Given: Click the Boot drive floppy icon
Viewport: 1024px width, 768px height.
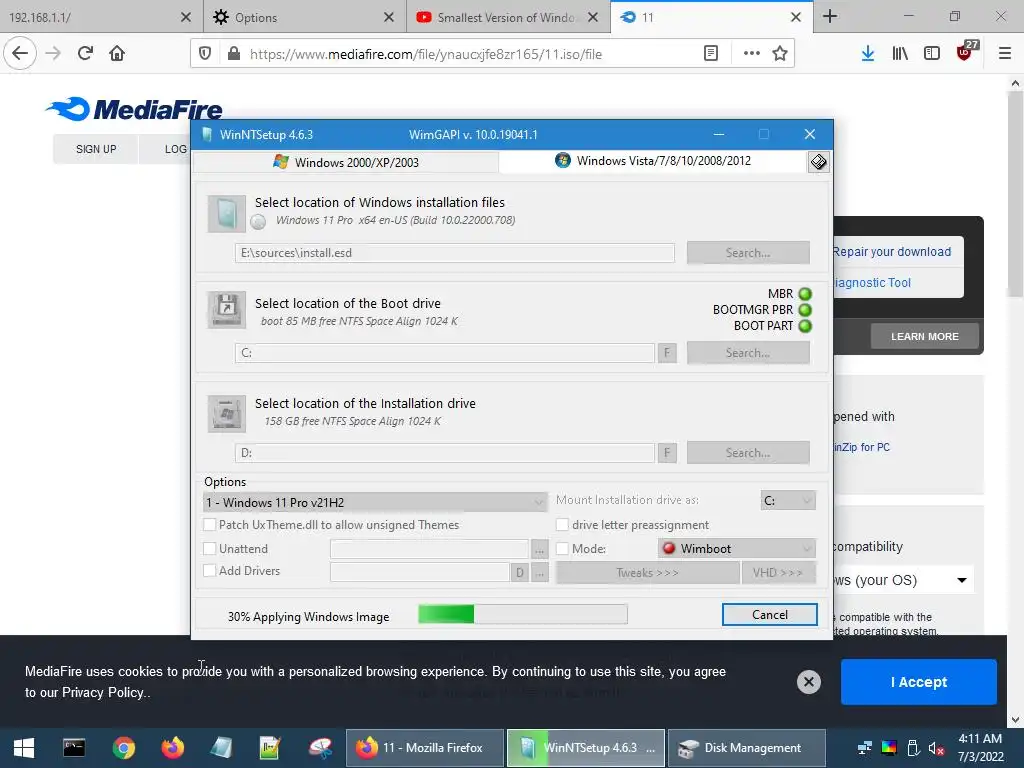Looking at the screenshot, I should point(227,310).
